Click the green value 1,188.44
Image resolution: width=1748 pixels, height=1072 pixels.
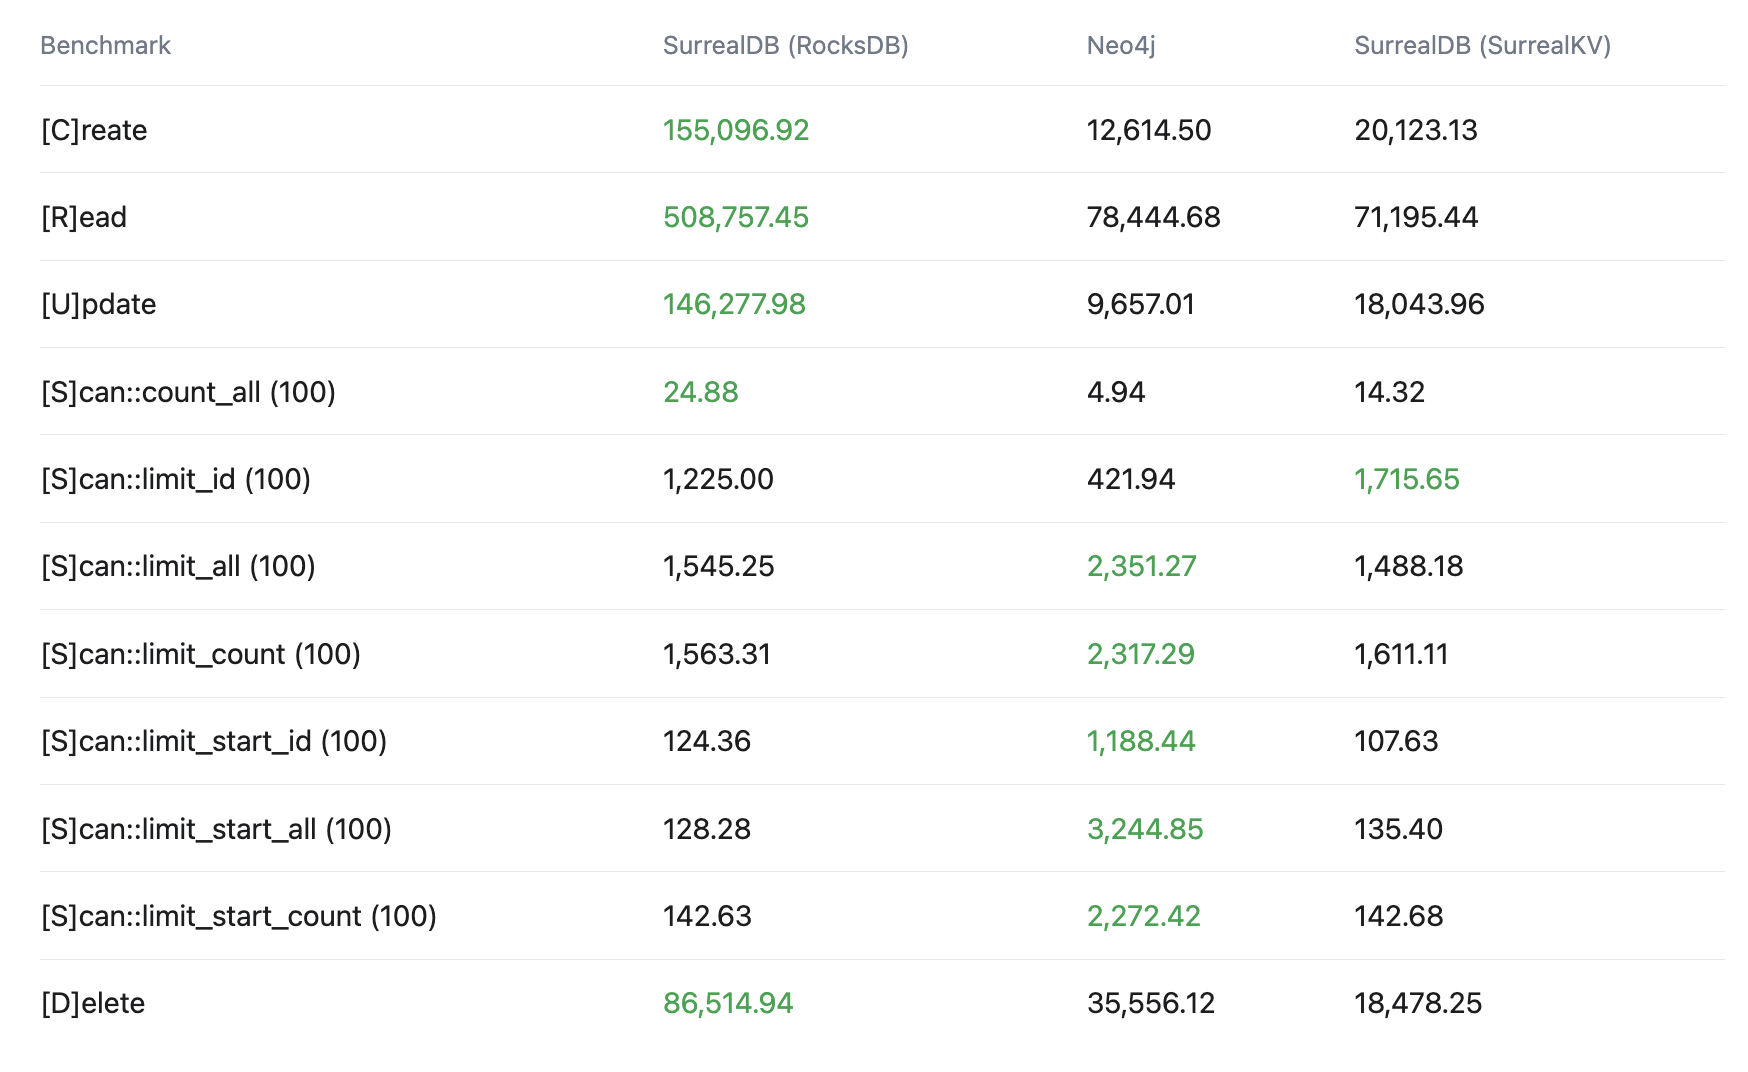(x=1141, y=741)
